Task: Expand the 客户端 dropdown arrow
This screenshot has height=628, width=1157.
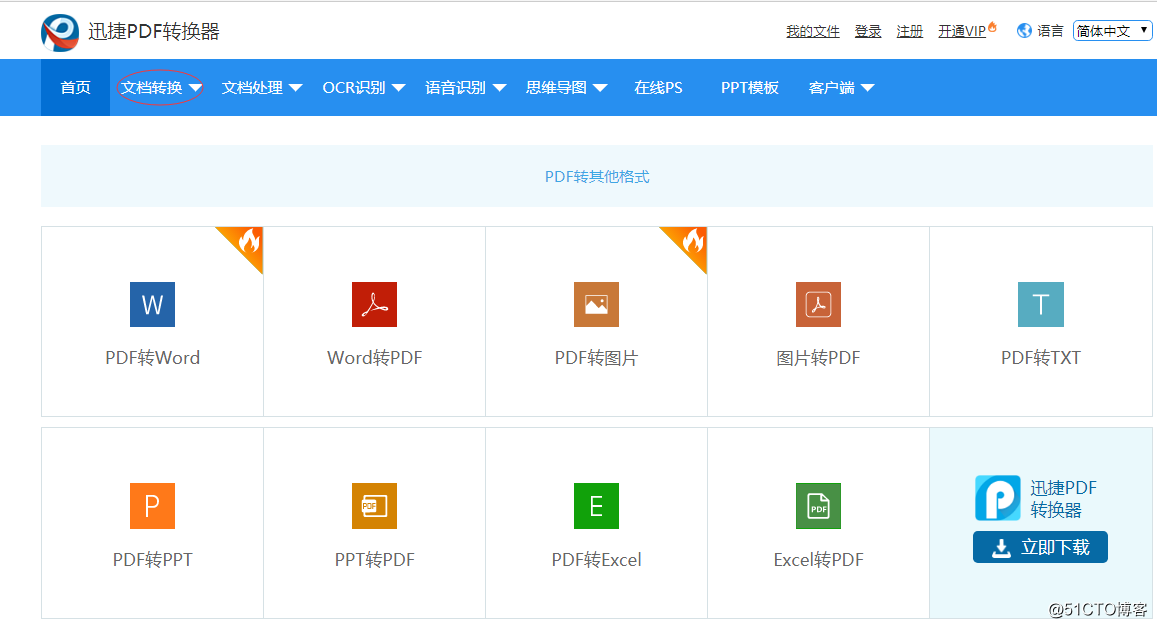Action: pyautogui.click(x=868, y=88)
